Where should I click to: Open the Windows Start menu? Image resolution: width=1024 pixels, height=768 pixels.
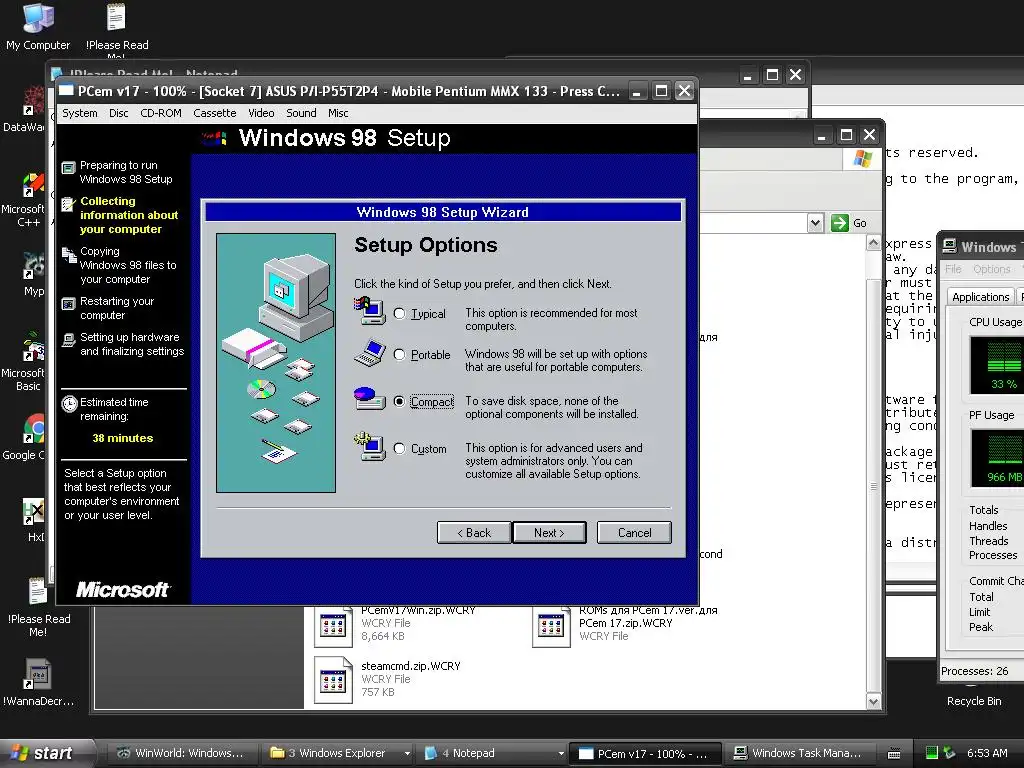(x=43, y=753)
